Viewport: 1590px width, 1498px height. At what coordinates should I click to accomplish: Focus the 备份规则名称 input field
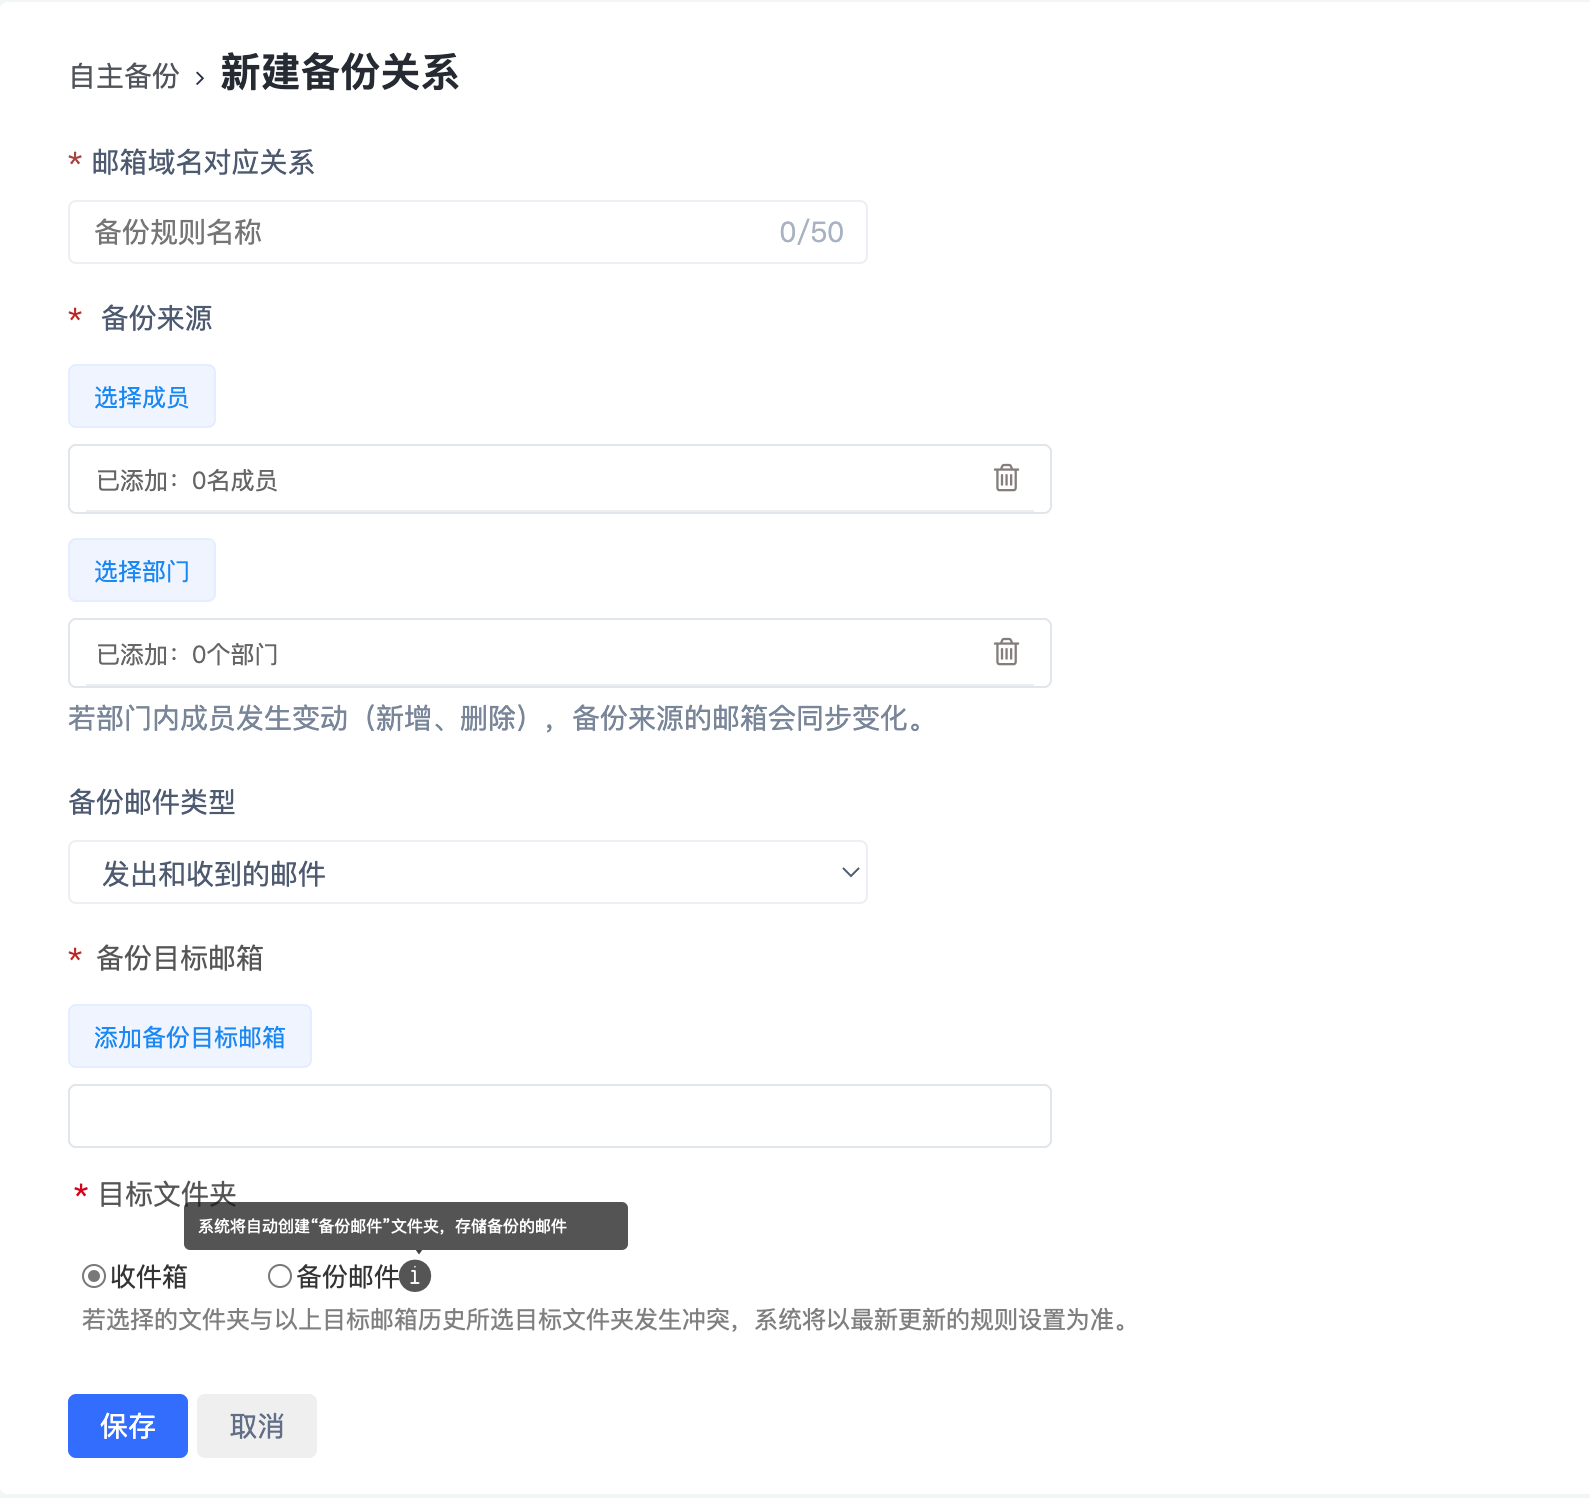(x=430, y=232)
